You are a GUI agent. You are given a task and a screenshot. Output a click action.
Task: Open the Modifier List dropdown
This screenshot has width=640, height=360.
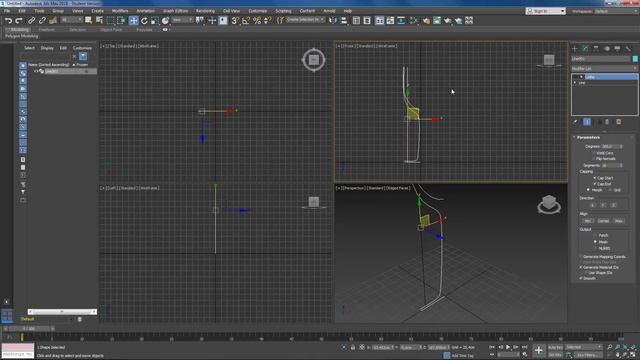[x=604, y=68]
